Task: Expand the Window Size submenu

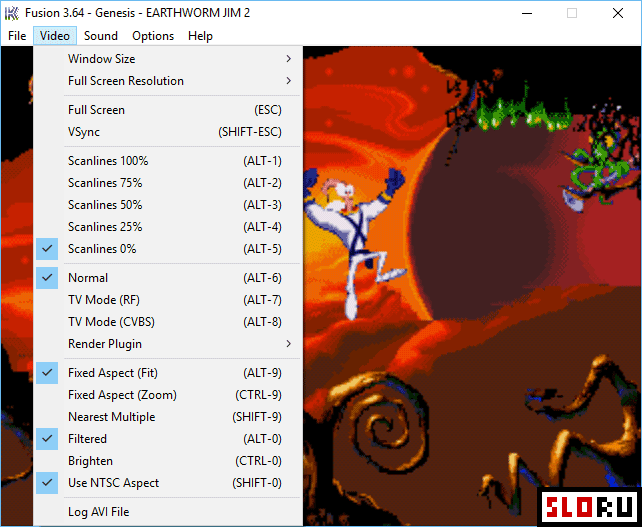Action: pyautogui.click(x=168, y=59)
